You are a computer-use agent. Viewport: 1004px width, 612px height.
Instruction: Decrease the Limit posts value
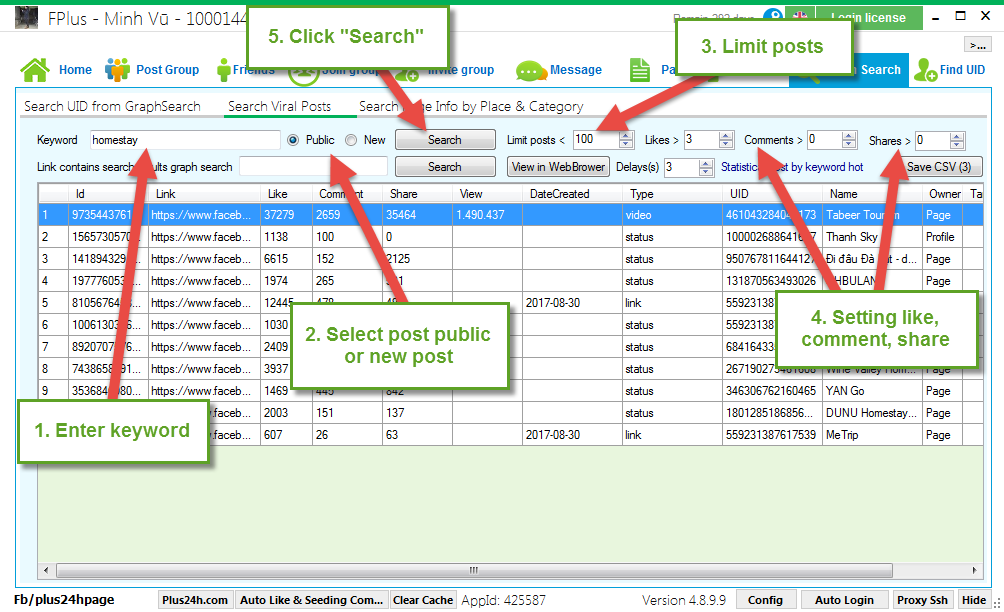pyautogui.click(x=626, y=144)
